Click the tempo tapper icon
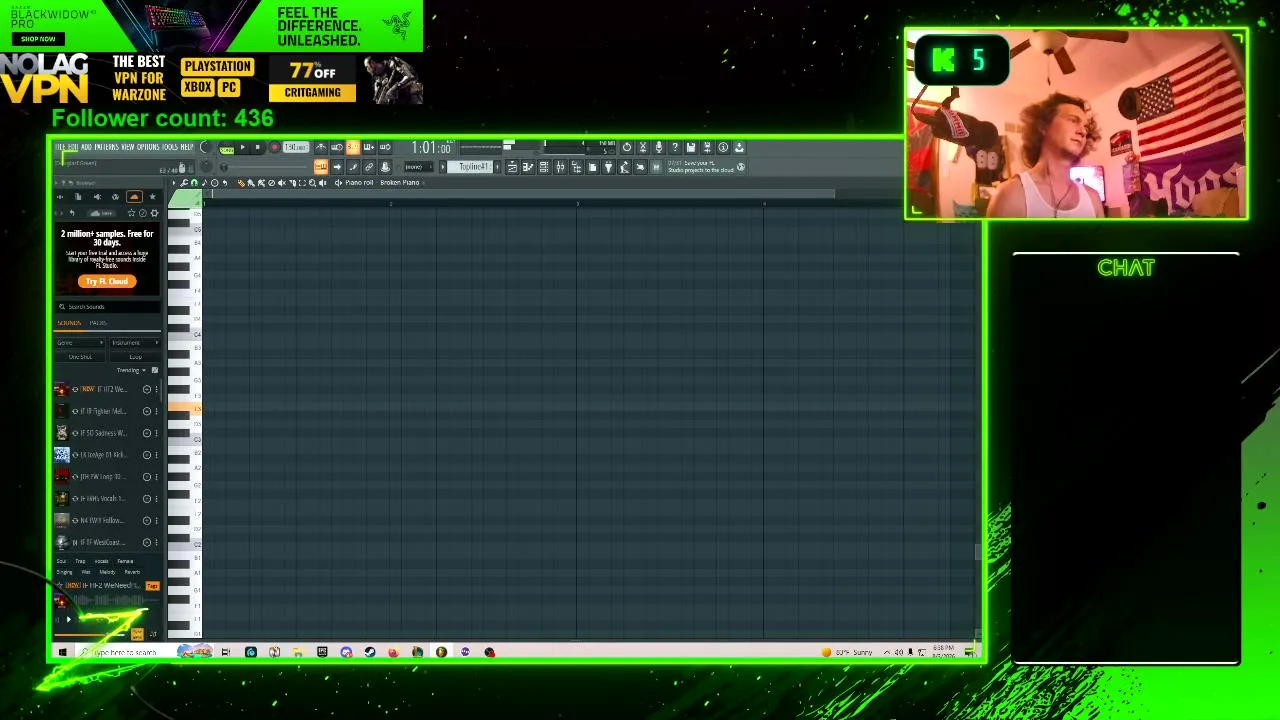 624,167
